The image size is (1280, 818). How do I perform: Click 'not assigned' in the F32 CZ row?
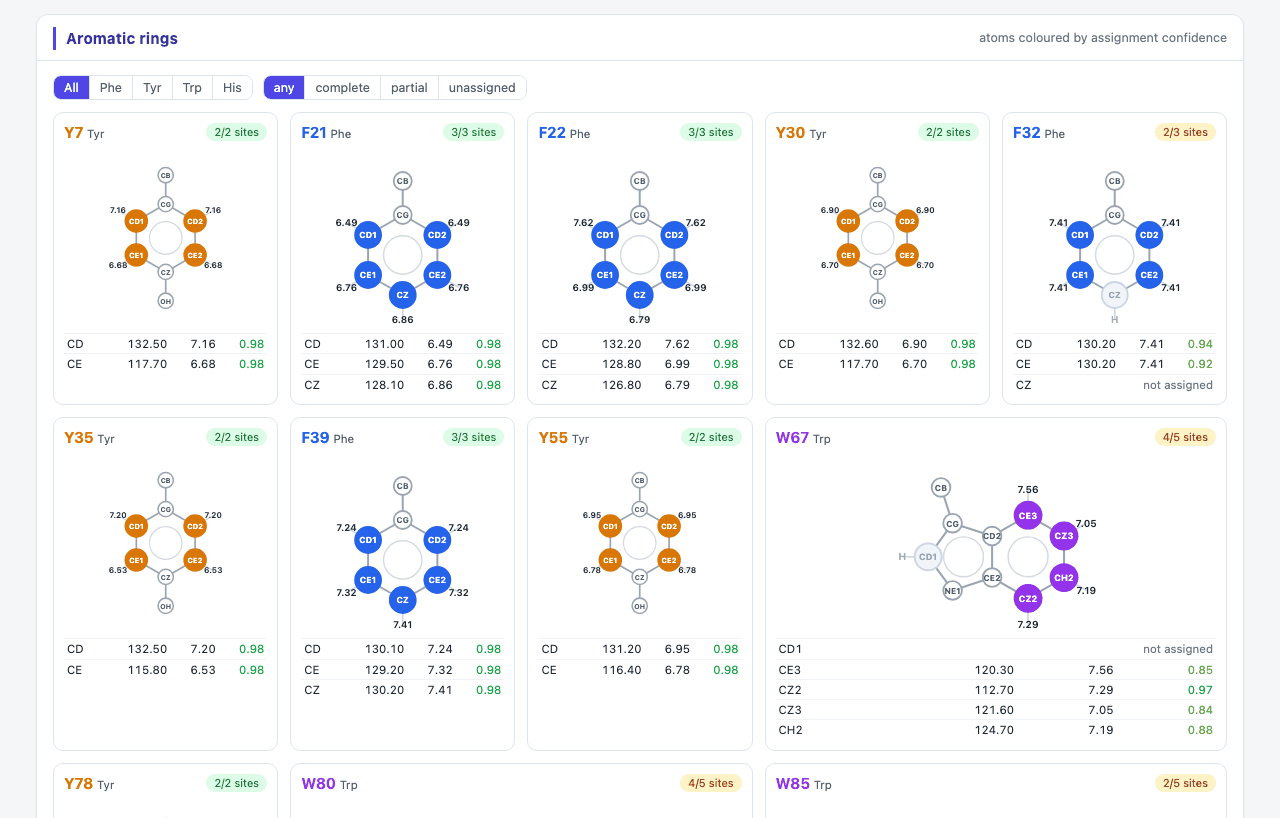click(1178, 385)
